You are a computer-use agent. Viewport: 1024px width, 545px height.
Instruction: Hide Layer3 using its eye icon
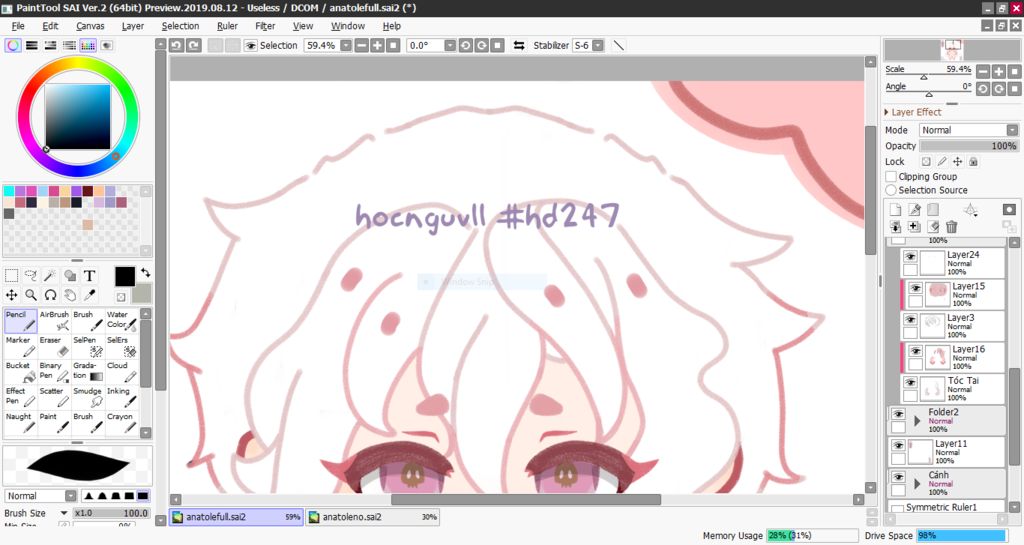point(910,319)
